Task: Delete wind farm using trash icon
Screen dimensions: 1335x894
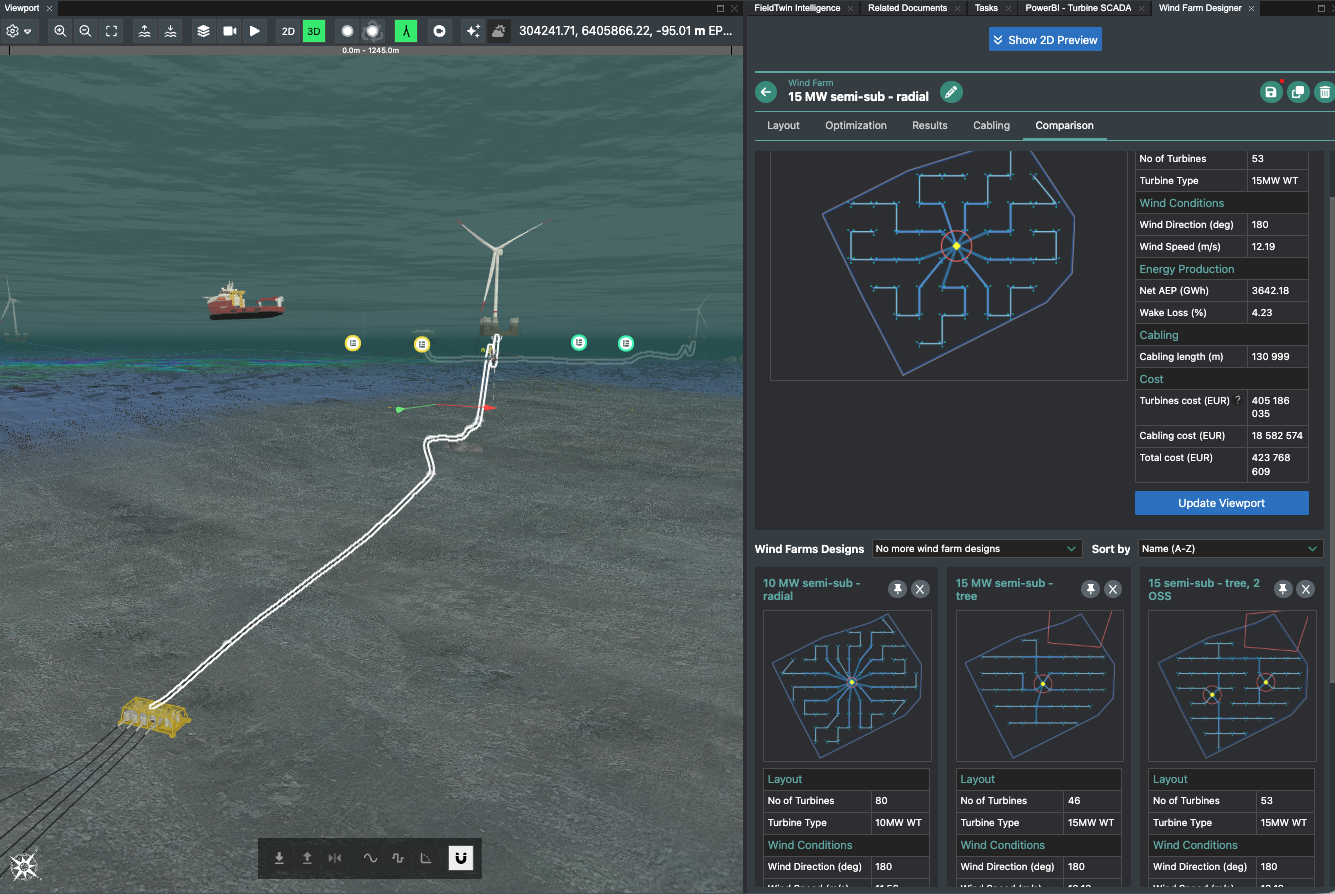Action: [x=1324, y=92]
